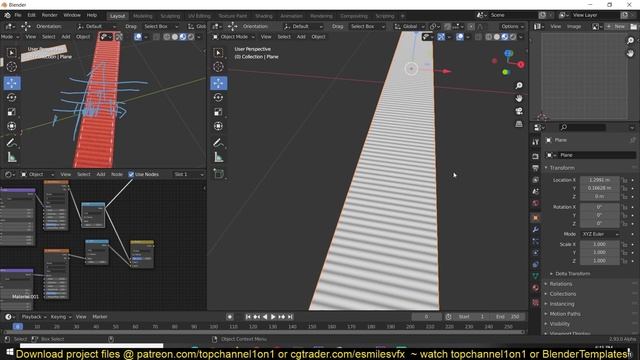The image size is (640, 360).
Task: Open the Select Box drag dropdown in right viewport
Action: tap(367, 27)
